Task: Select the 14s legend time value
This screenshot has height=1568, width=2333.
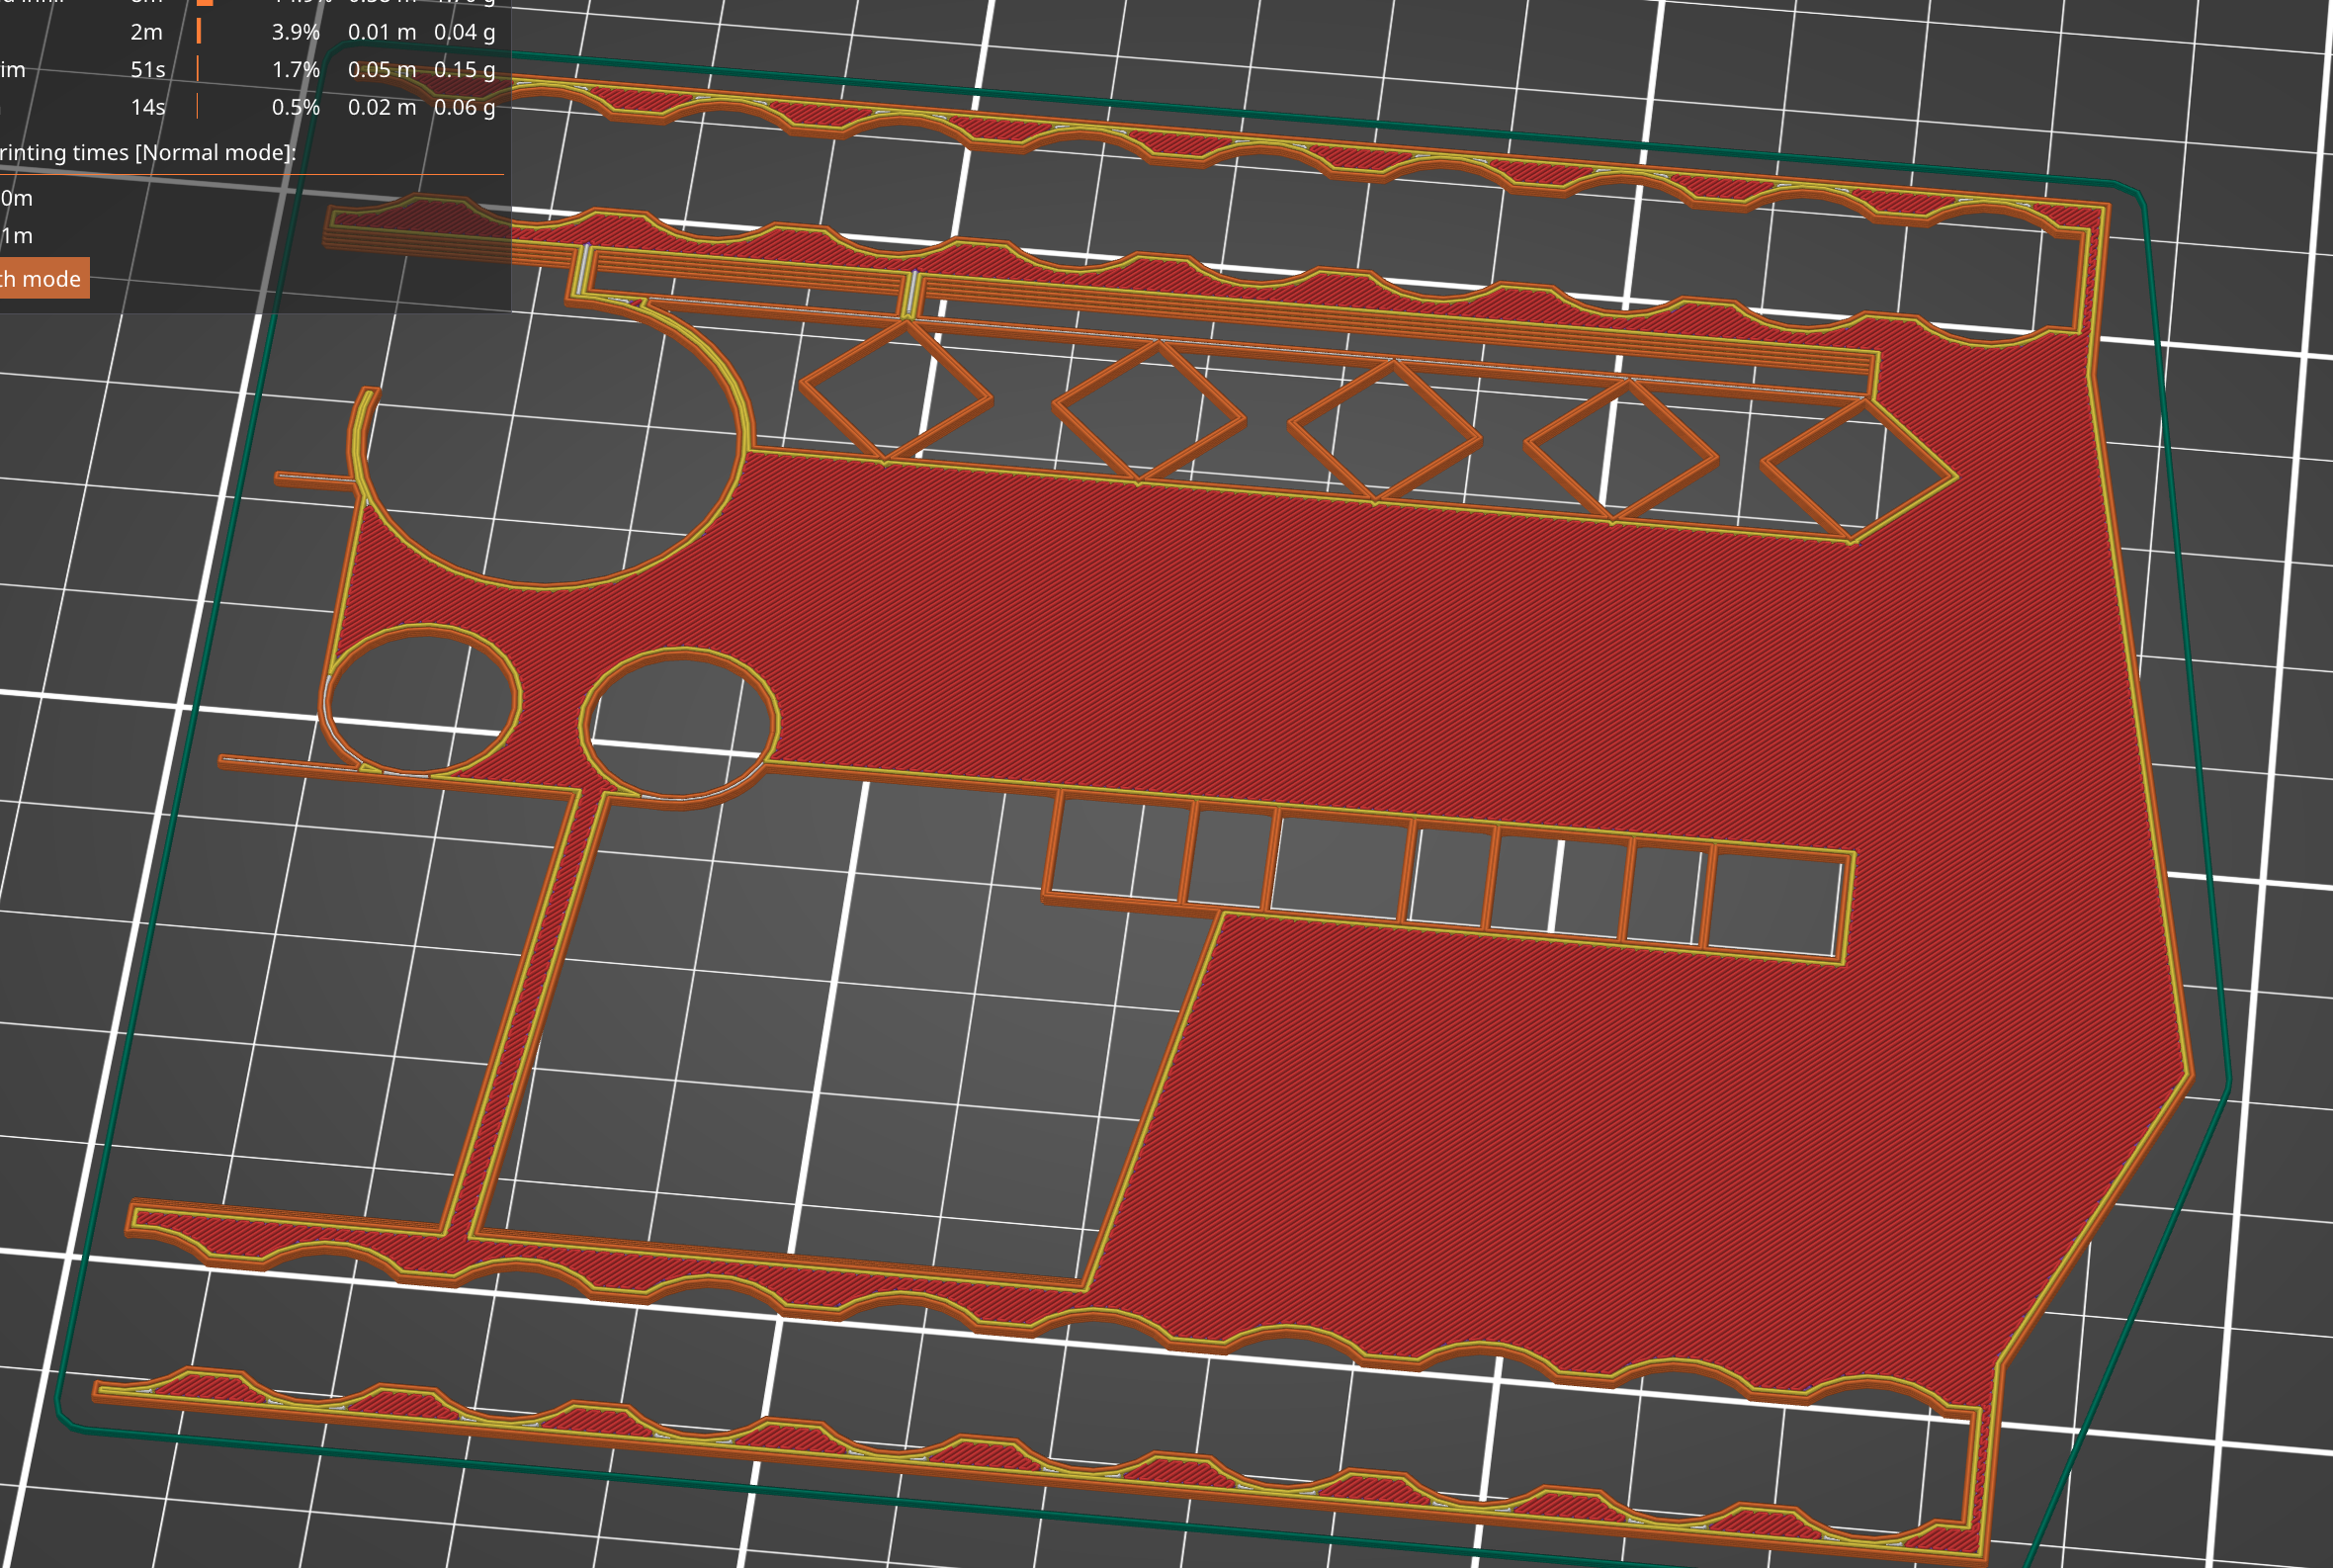Action: pos(148,107)
